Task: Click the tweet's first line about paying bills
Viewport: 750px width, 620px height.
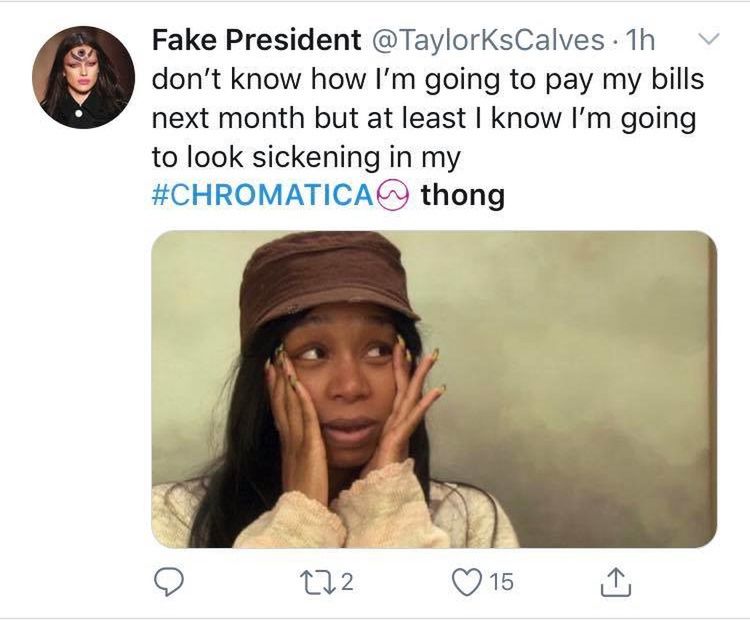Action: 427,80
